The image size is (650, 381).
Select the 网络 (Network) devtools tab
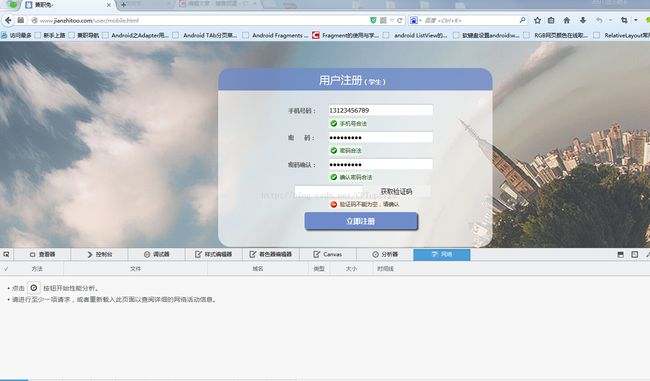tap(442, 254)
